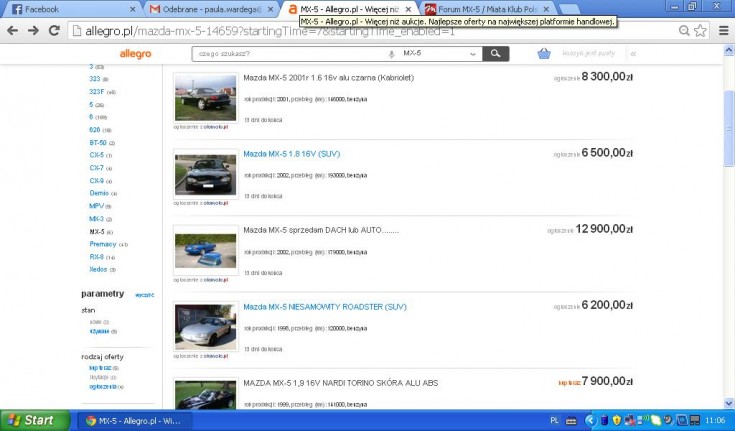Switch to the Odebrane Gmail tab

pyautogui.click(x=211, y=9)
